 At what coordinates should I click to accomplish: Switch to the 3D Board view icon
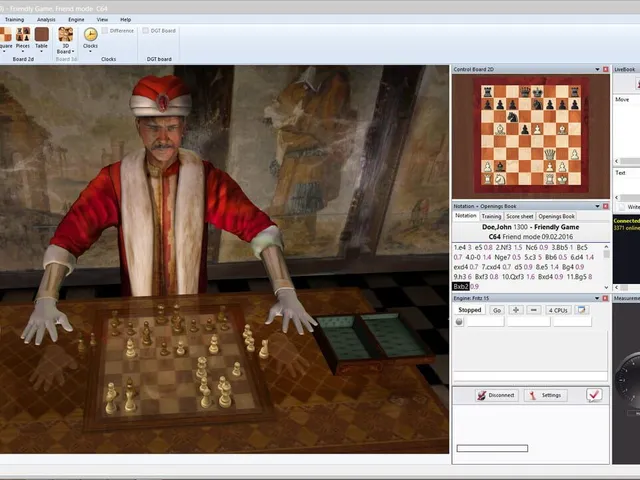65,35
